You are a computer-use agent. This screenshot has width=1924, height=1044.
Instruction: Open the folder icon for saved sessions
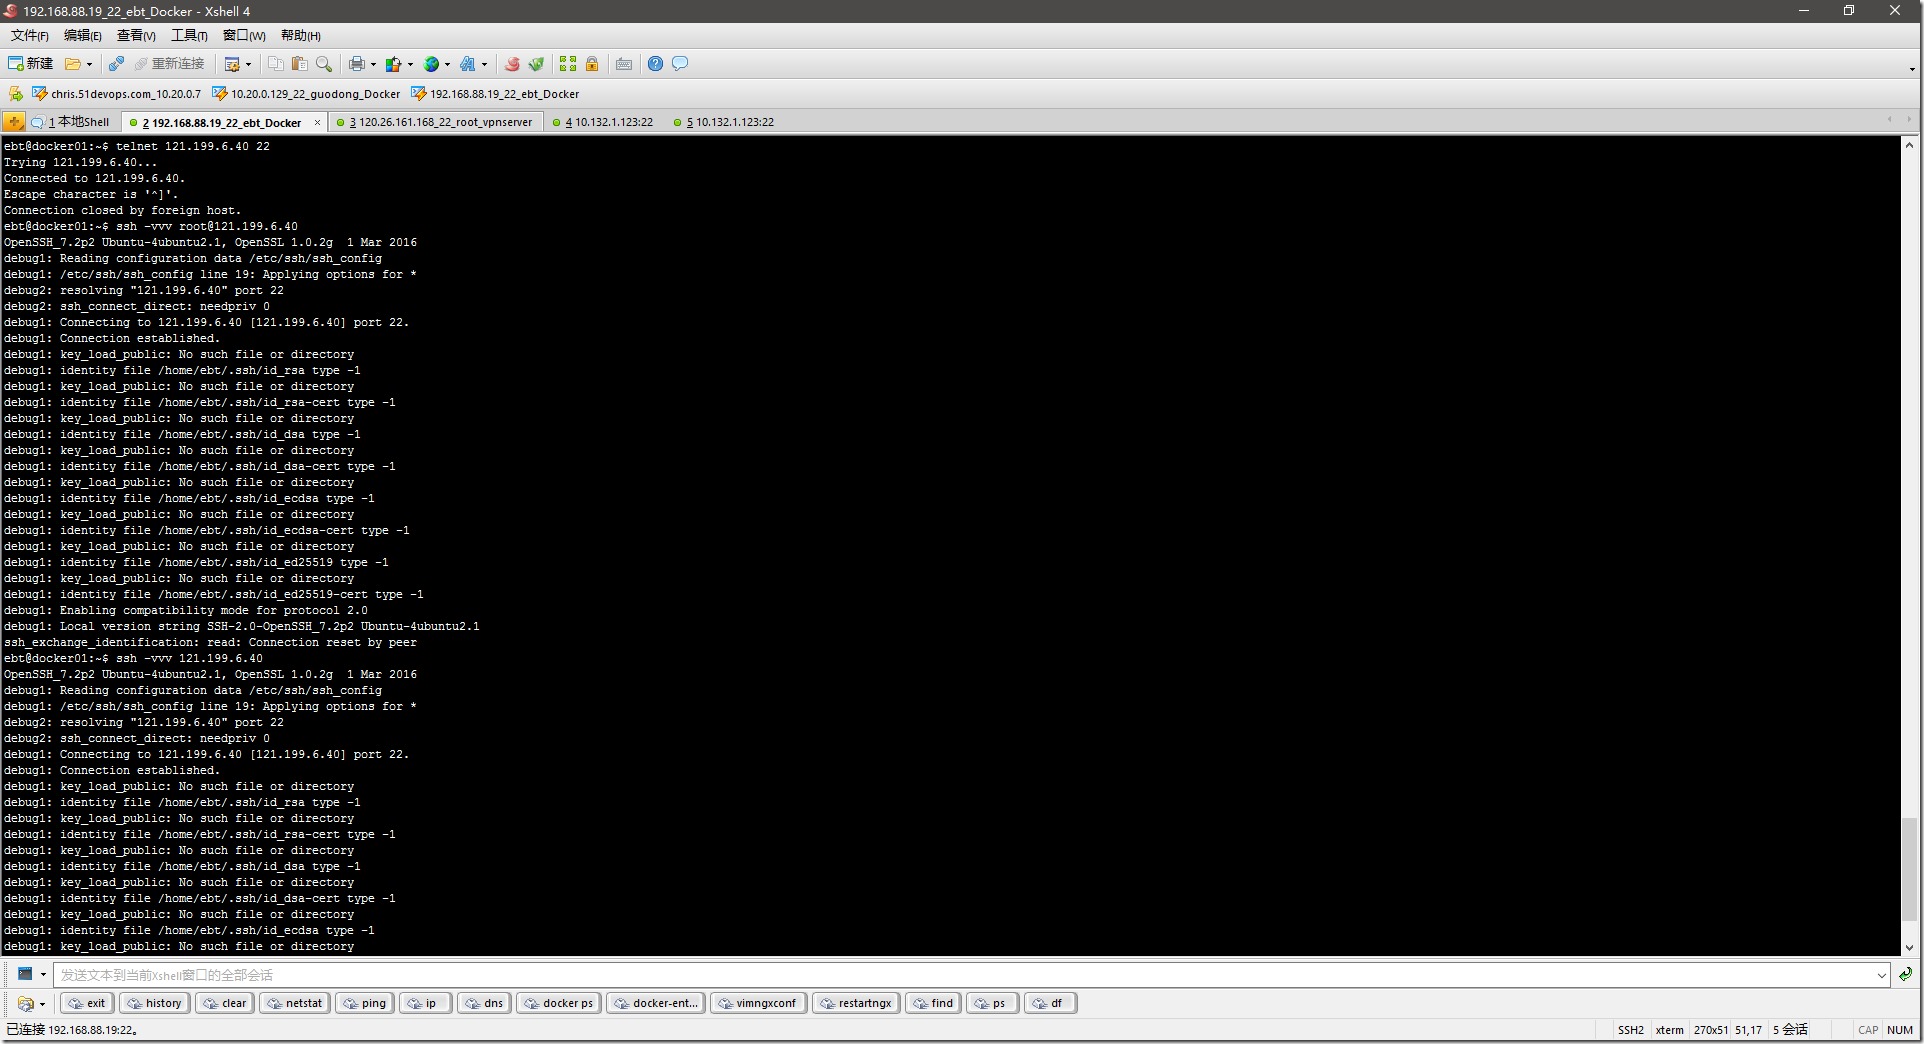click(73, 64)
